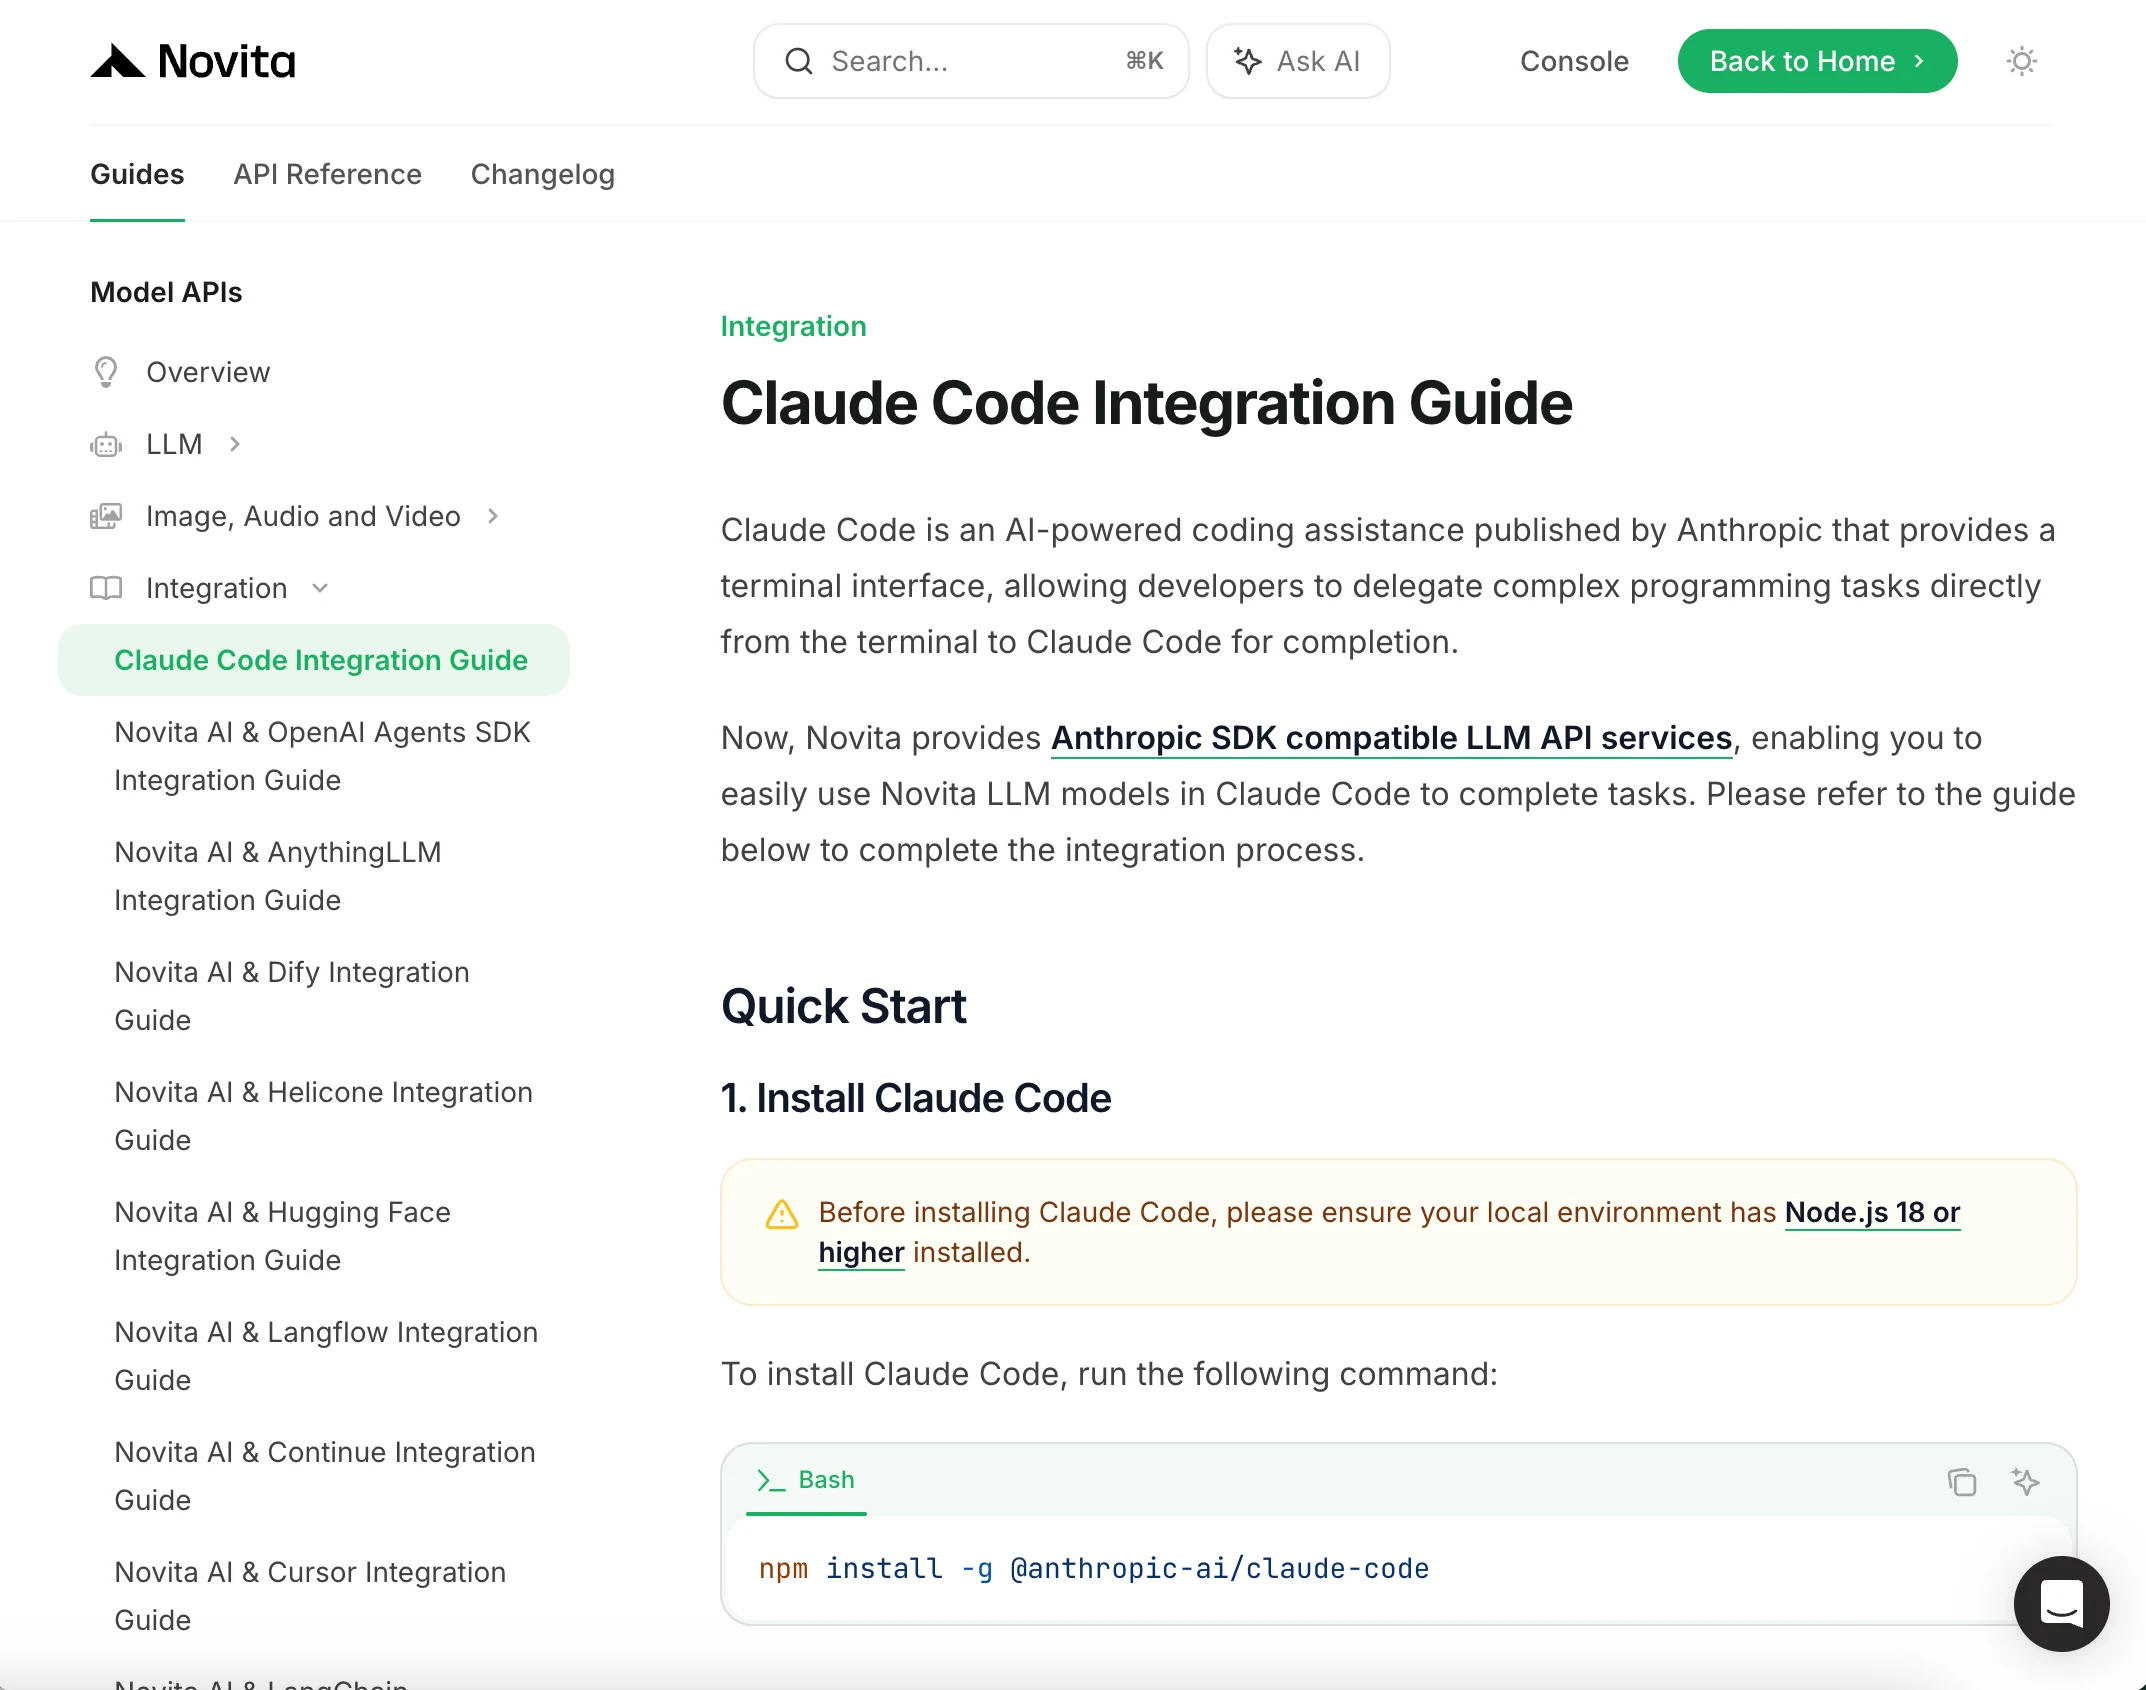Select Claude Code Integration Guide sidebar item
The width and height of the screenshot is (2146, 1690).
point(314,660)
